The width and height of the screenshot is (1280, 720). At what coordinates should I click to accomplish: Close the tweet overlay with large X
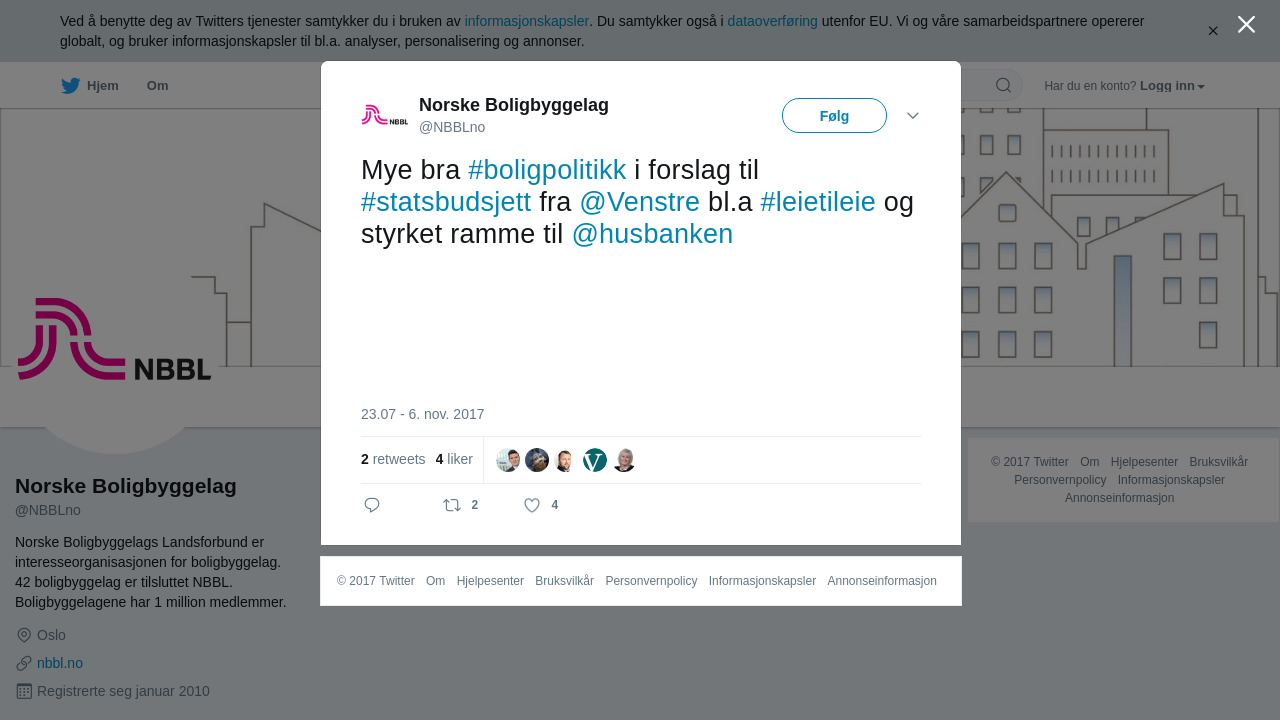pos(1246,24)
